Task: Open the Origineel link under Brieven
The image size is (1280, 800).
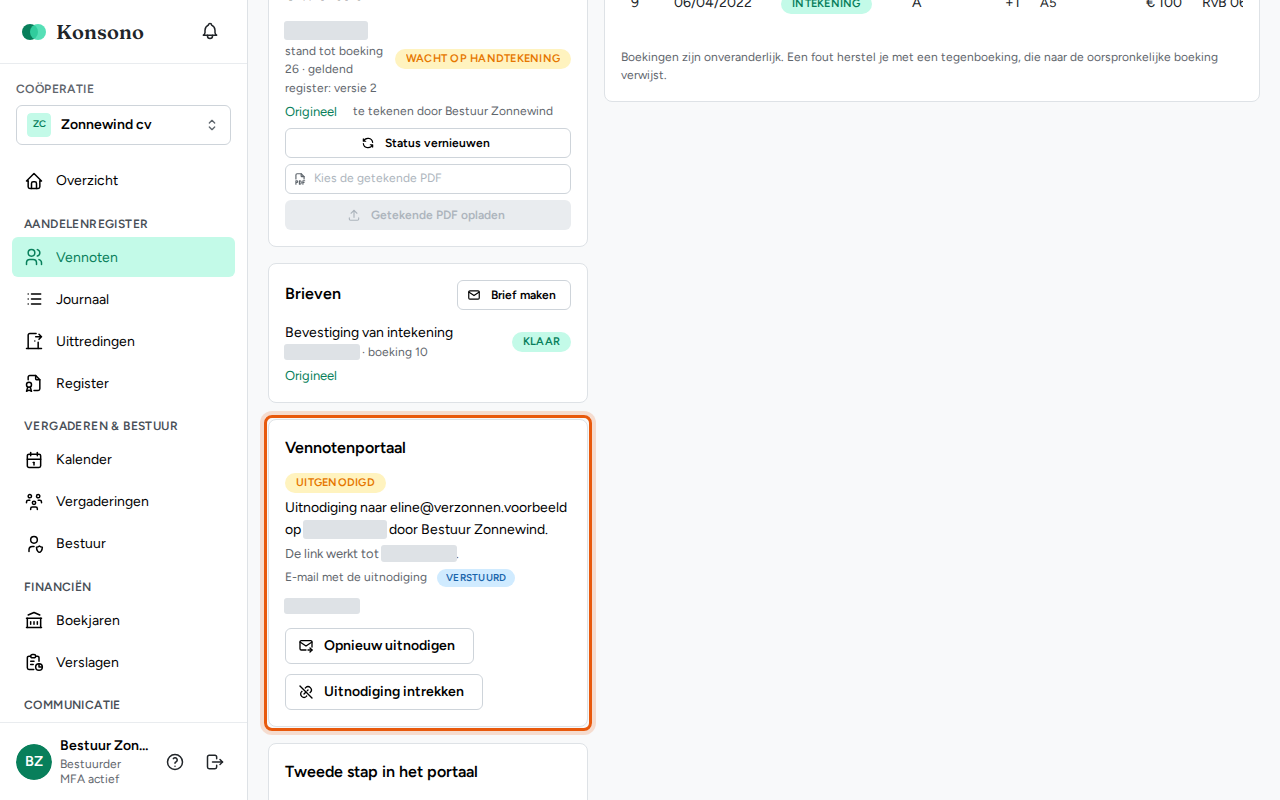Action: click(x=311, y=376)
